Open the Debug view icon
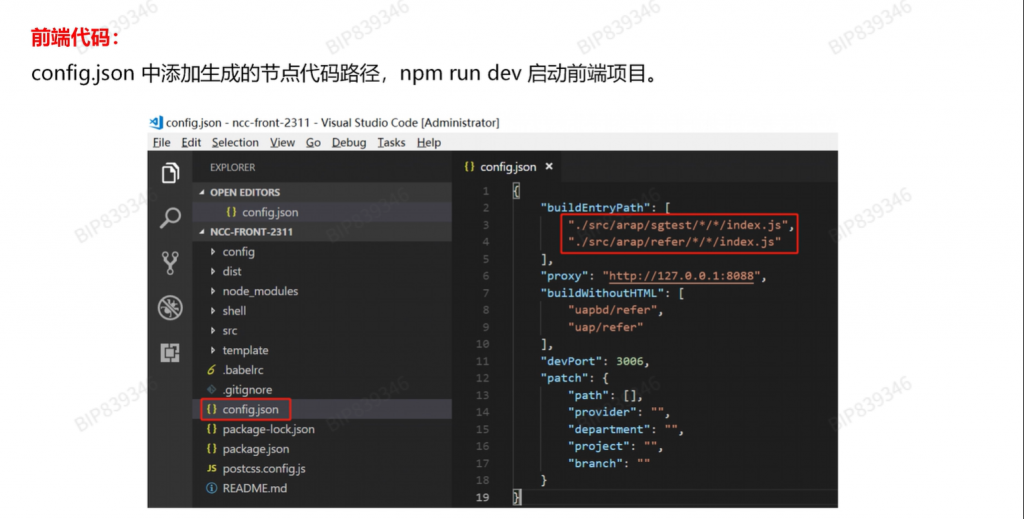This screenshot has height=519, width=1024. pyautogui.click(x=170, y=307)
